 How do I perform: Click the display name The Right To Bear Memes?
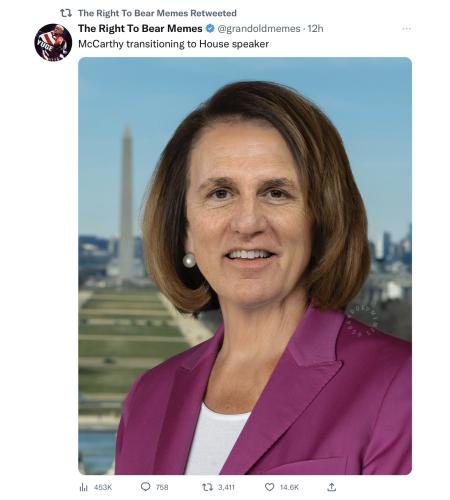pyautogui.click(x=140, y=29)
